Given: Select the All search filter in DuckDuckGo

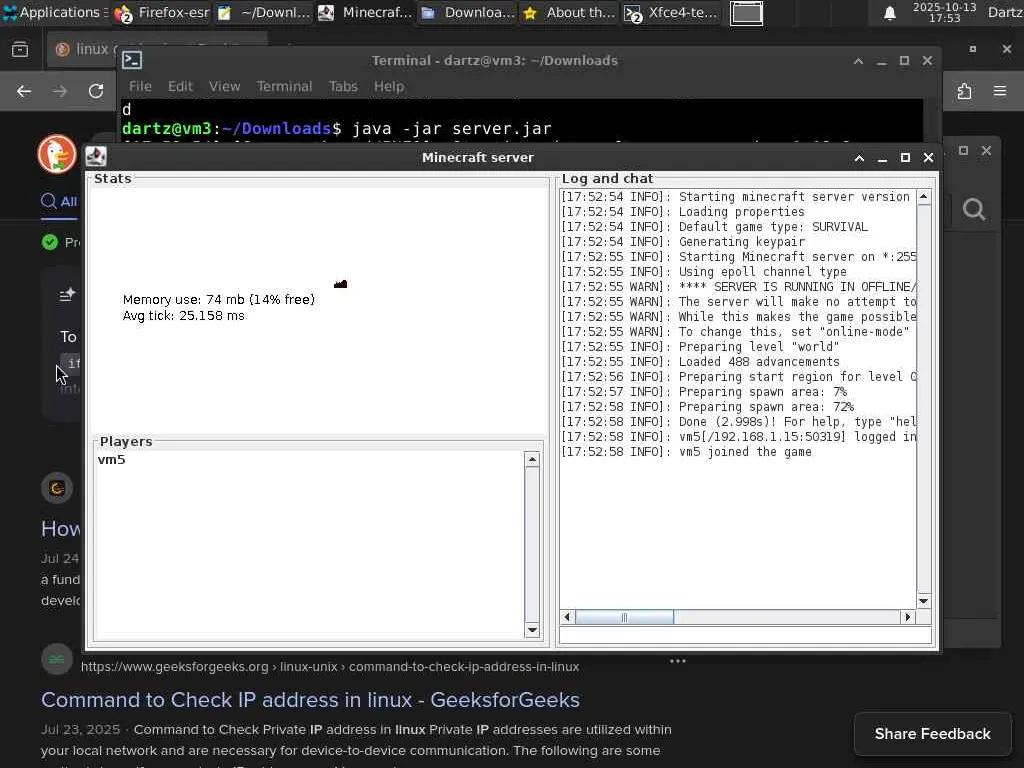Looking at the screenshot, I should [59, 201].
